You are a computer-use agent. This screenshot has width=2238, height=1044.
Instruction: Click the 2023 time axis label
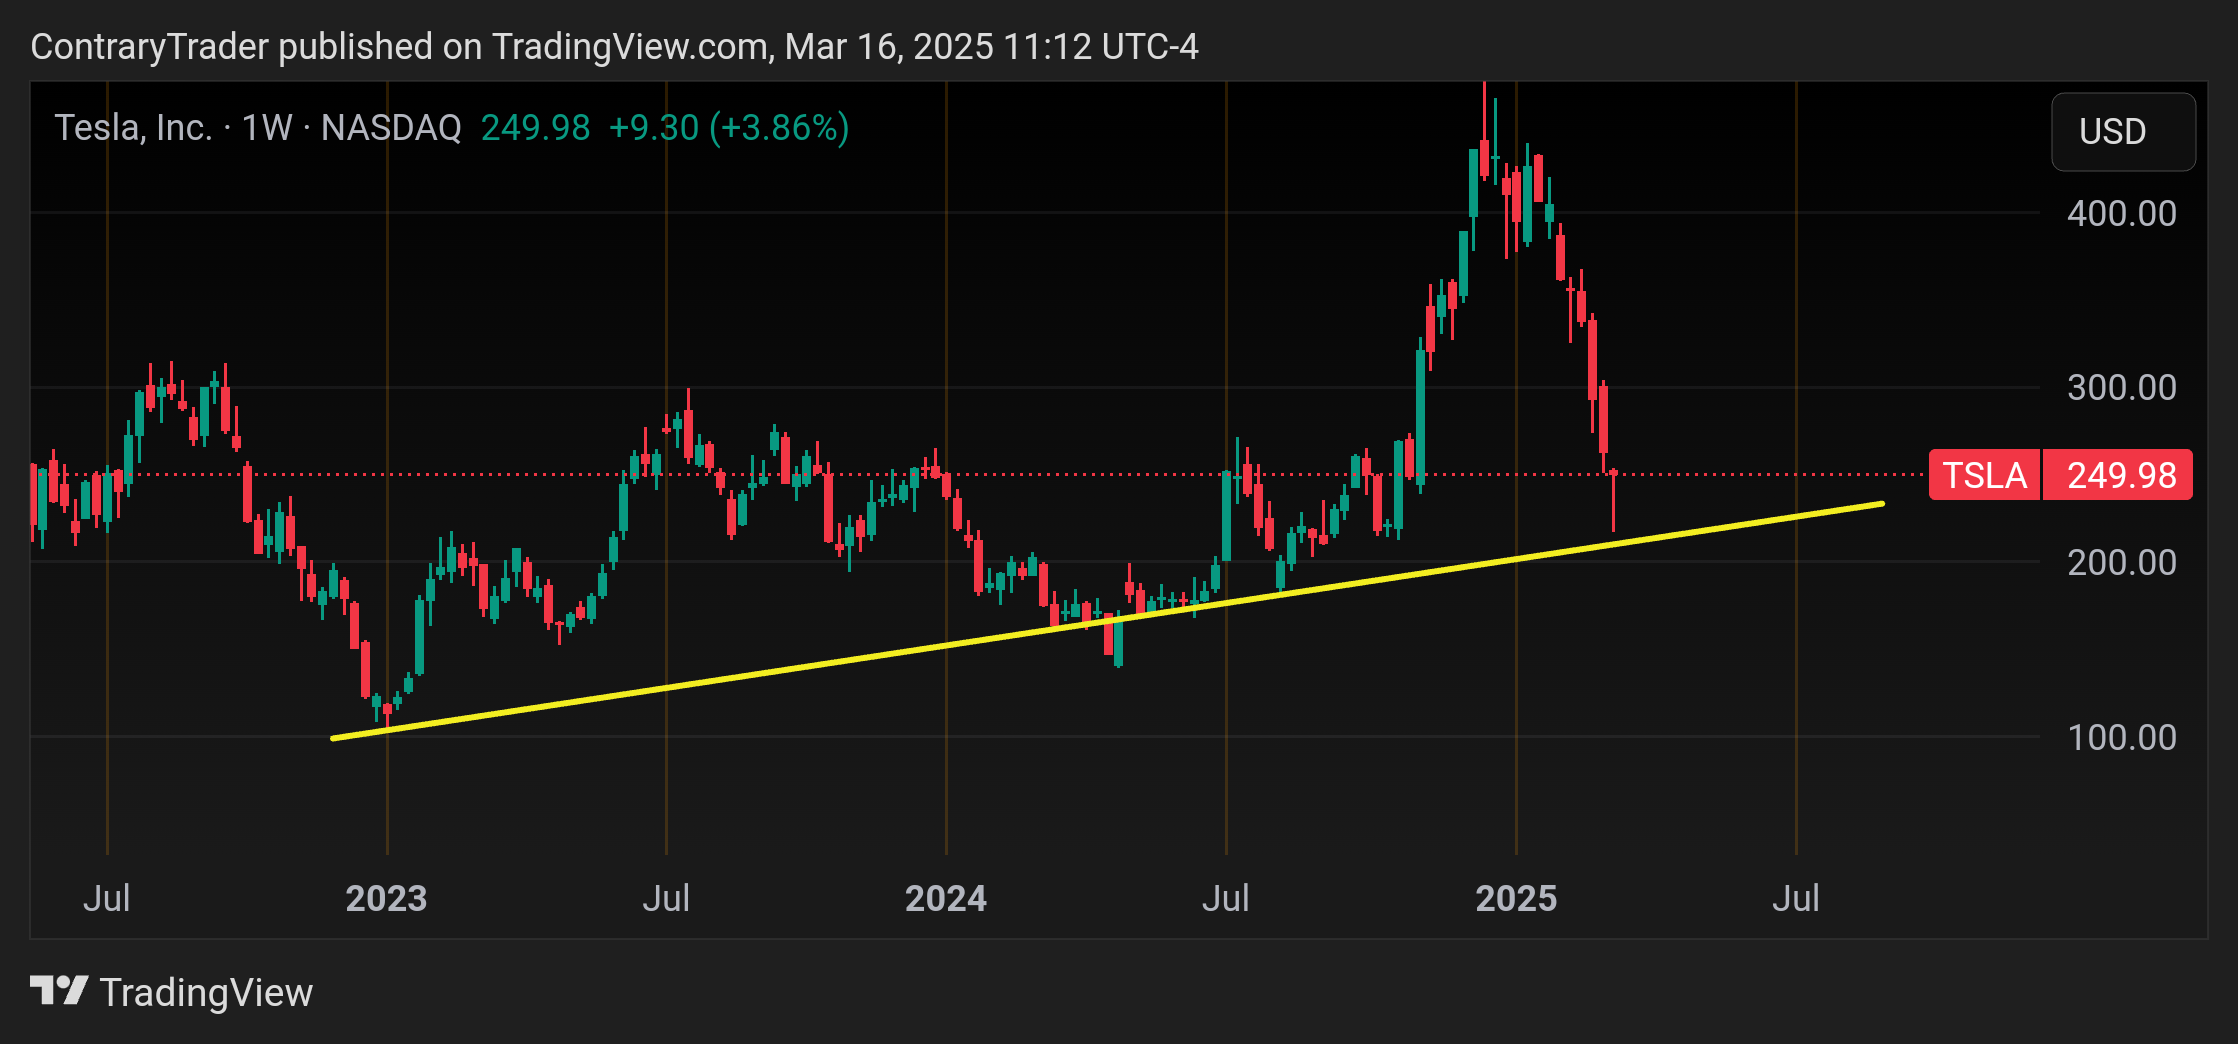pyautogui.click(x=386, y=898)
